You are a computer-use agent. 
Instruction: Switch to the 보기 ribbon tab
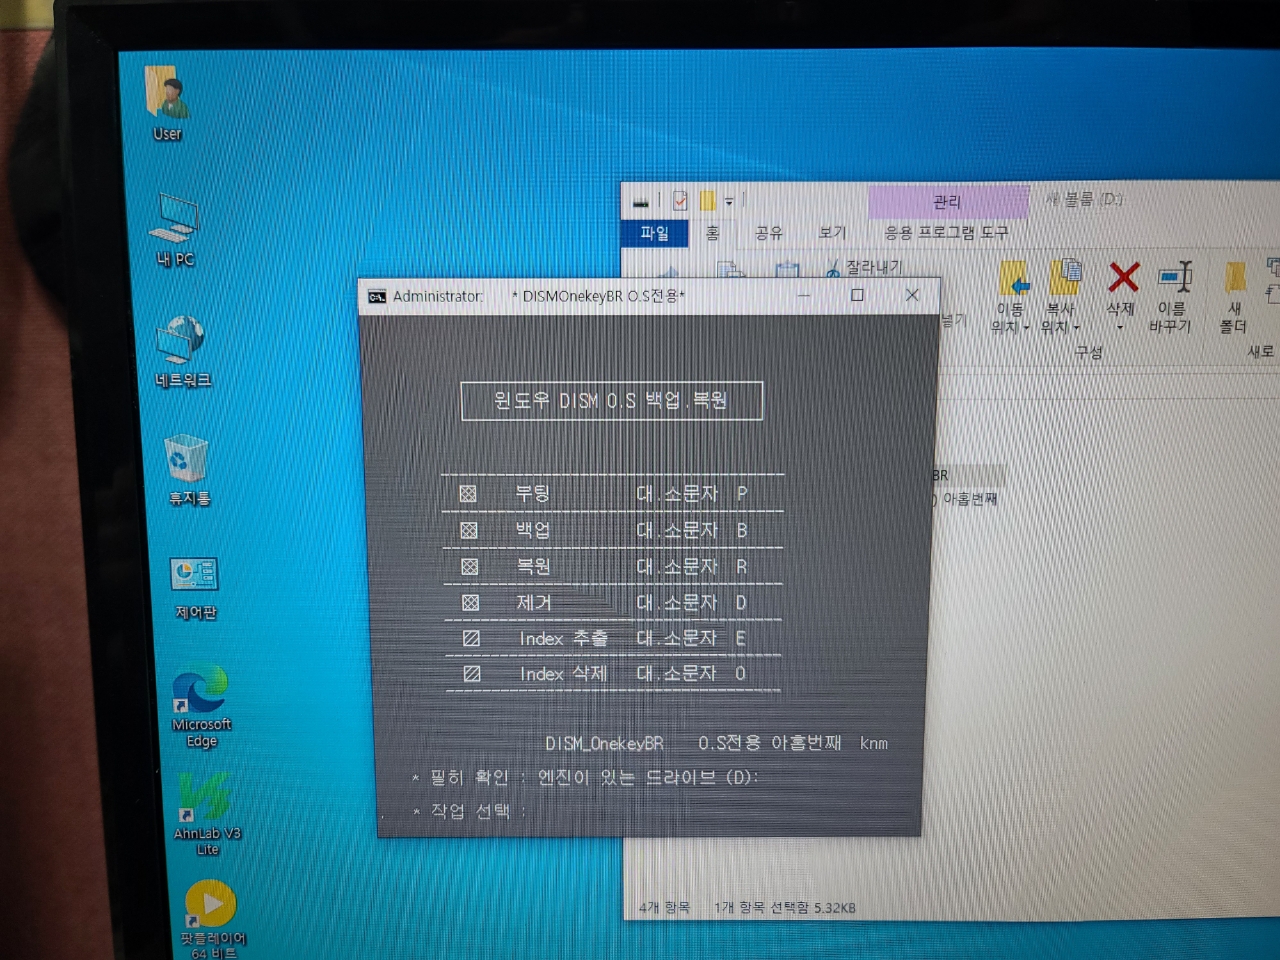832,233
